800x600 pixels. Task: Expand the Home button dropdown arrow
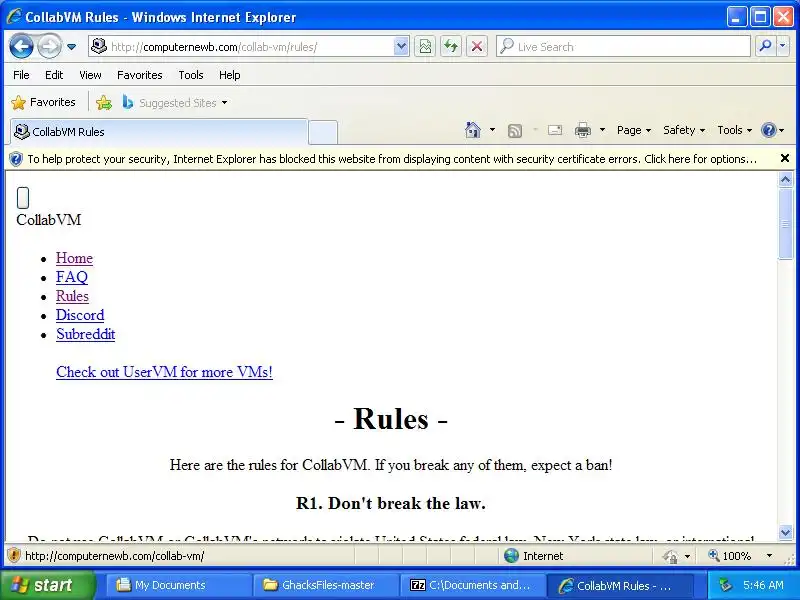click(492, 130)
